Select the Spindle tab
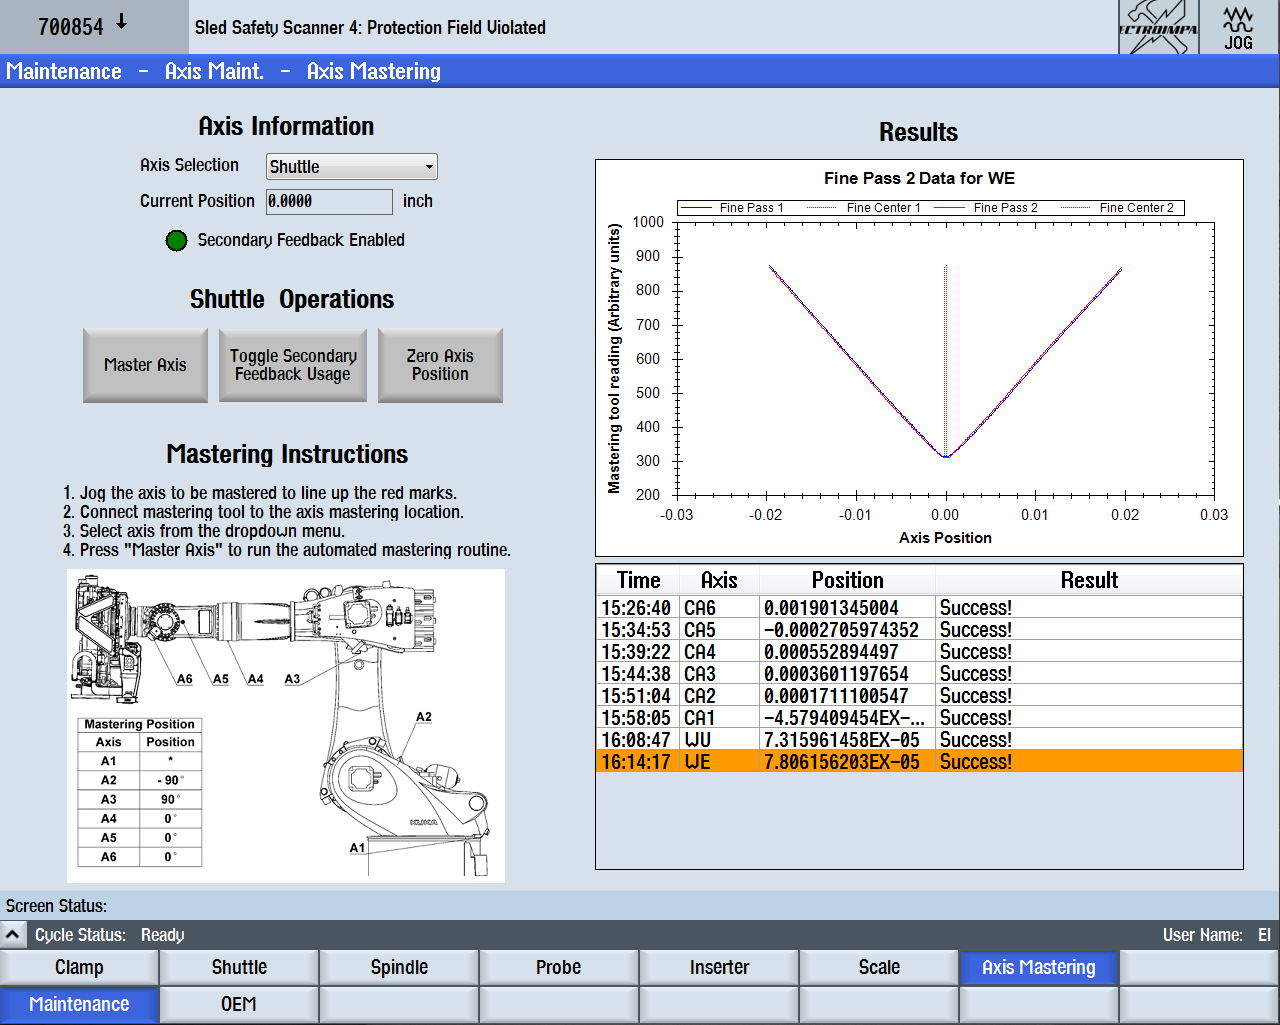Screen dimensions: 1280x1025 [x=399, y=967]
